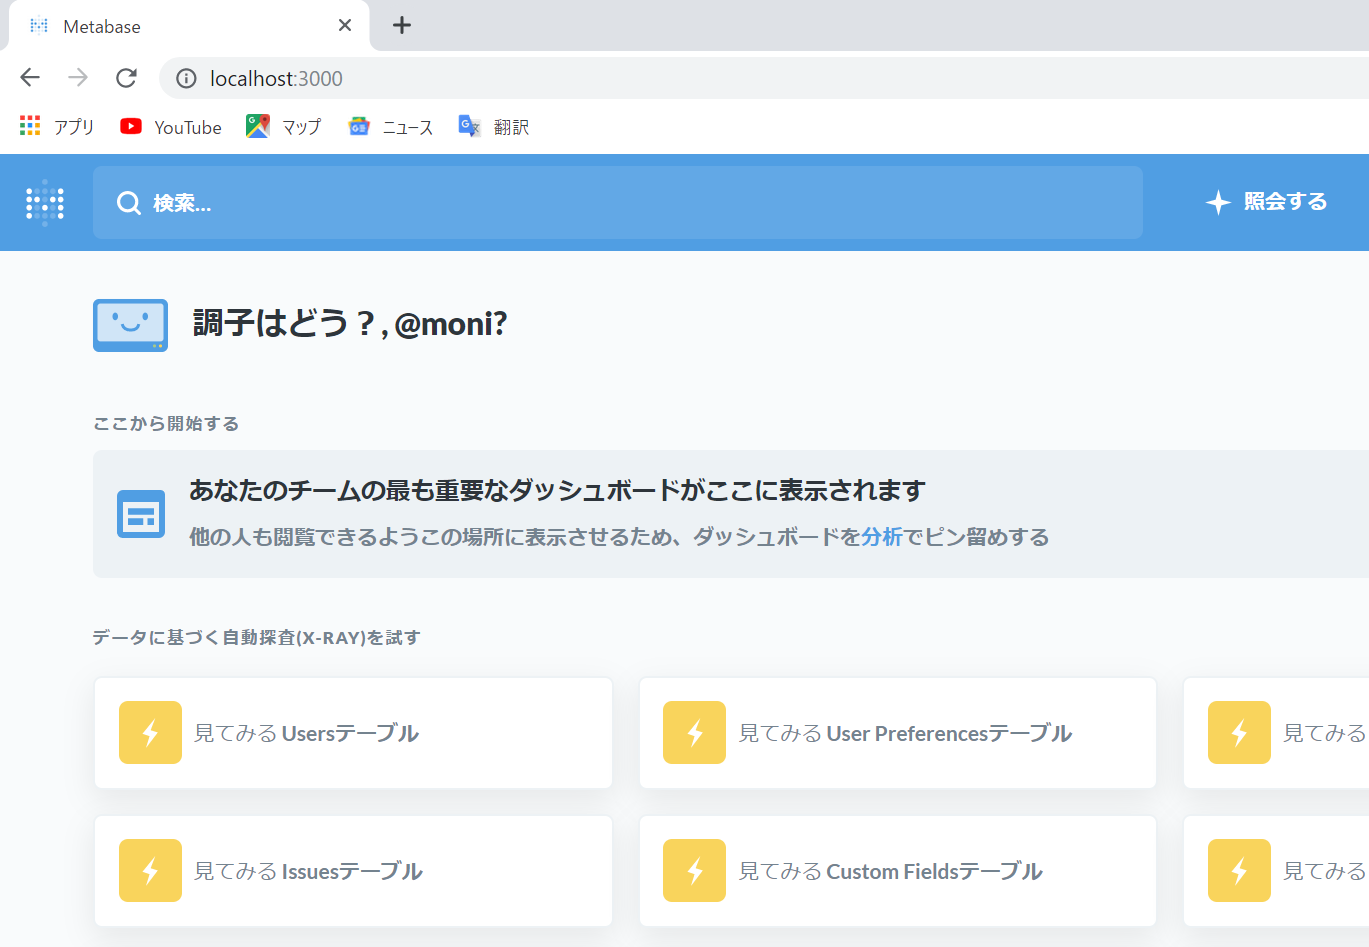Open the 見てみる Usersテーブル x-ray card
The width and height of the screenshot is (1369, 947).
point(353,733)
